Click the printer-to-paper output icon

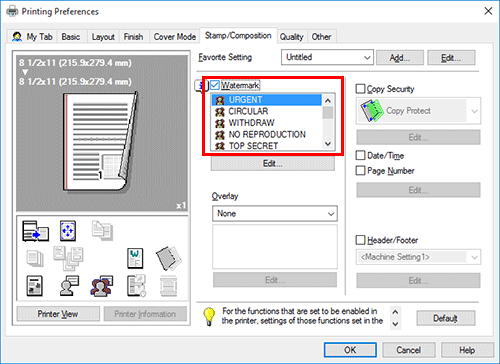[x=35, y=231]
